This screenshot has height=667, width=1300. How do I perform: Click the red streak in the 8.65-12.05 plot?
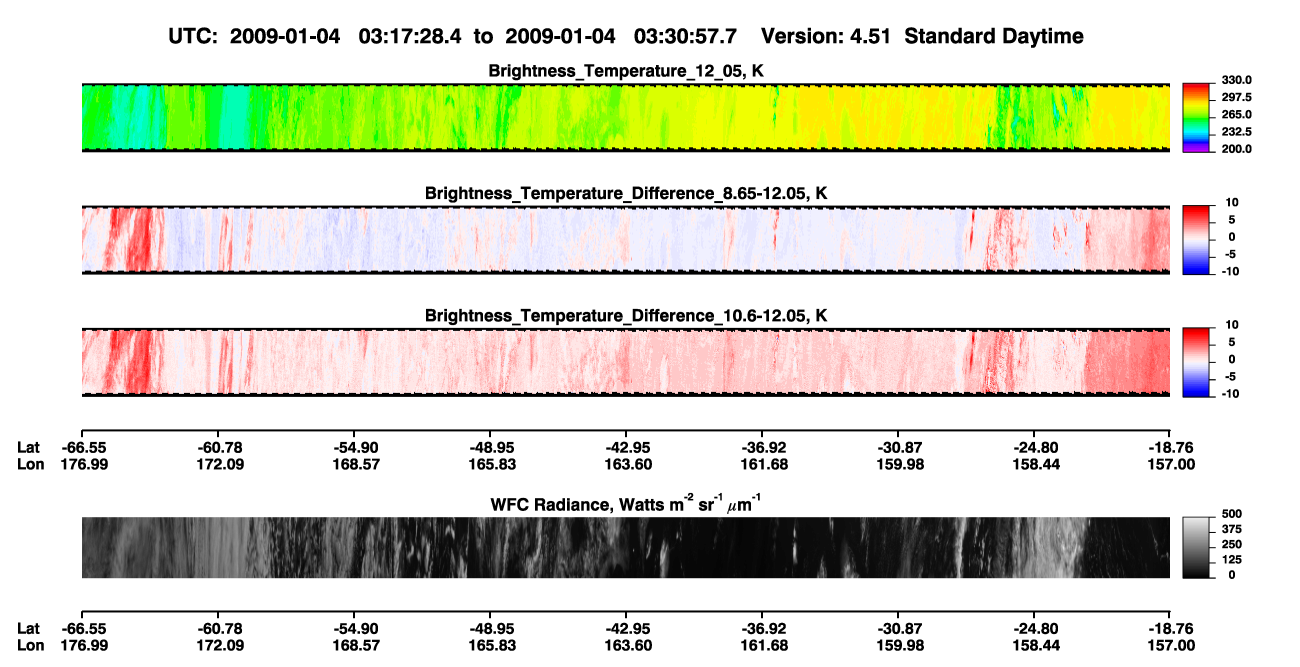point(132,239)
